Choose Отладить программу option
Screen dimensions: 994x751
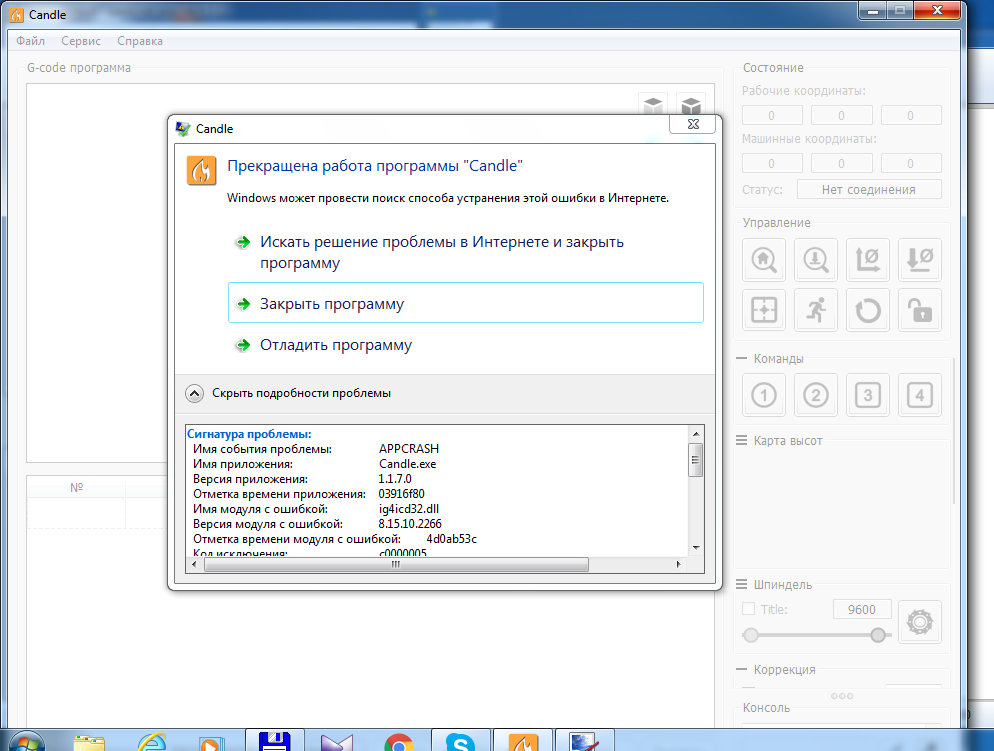(x=465, y=345)
